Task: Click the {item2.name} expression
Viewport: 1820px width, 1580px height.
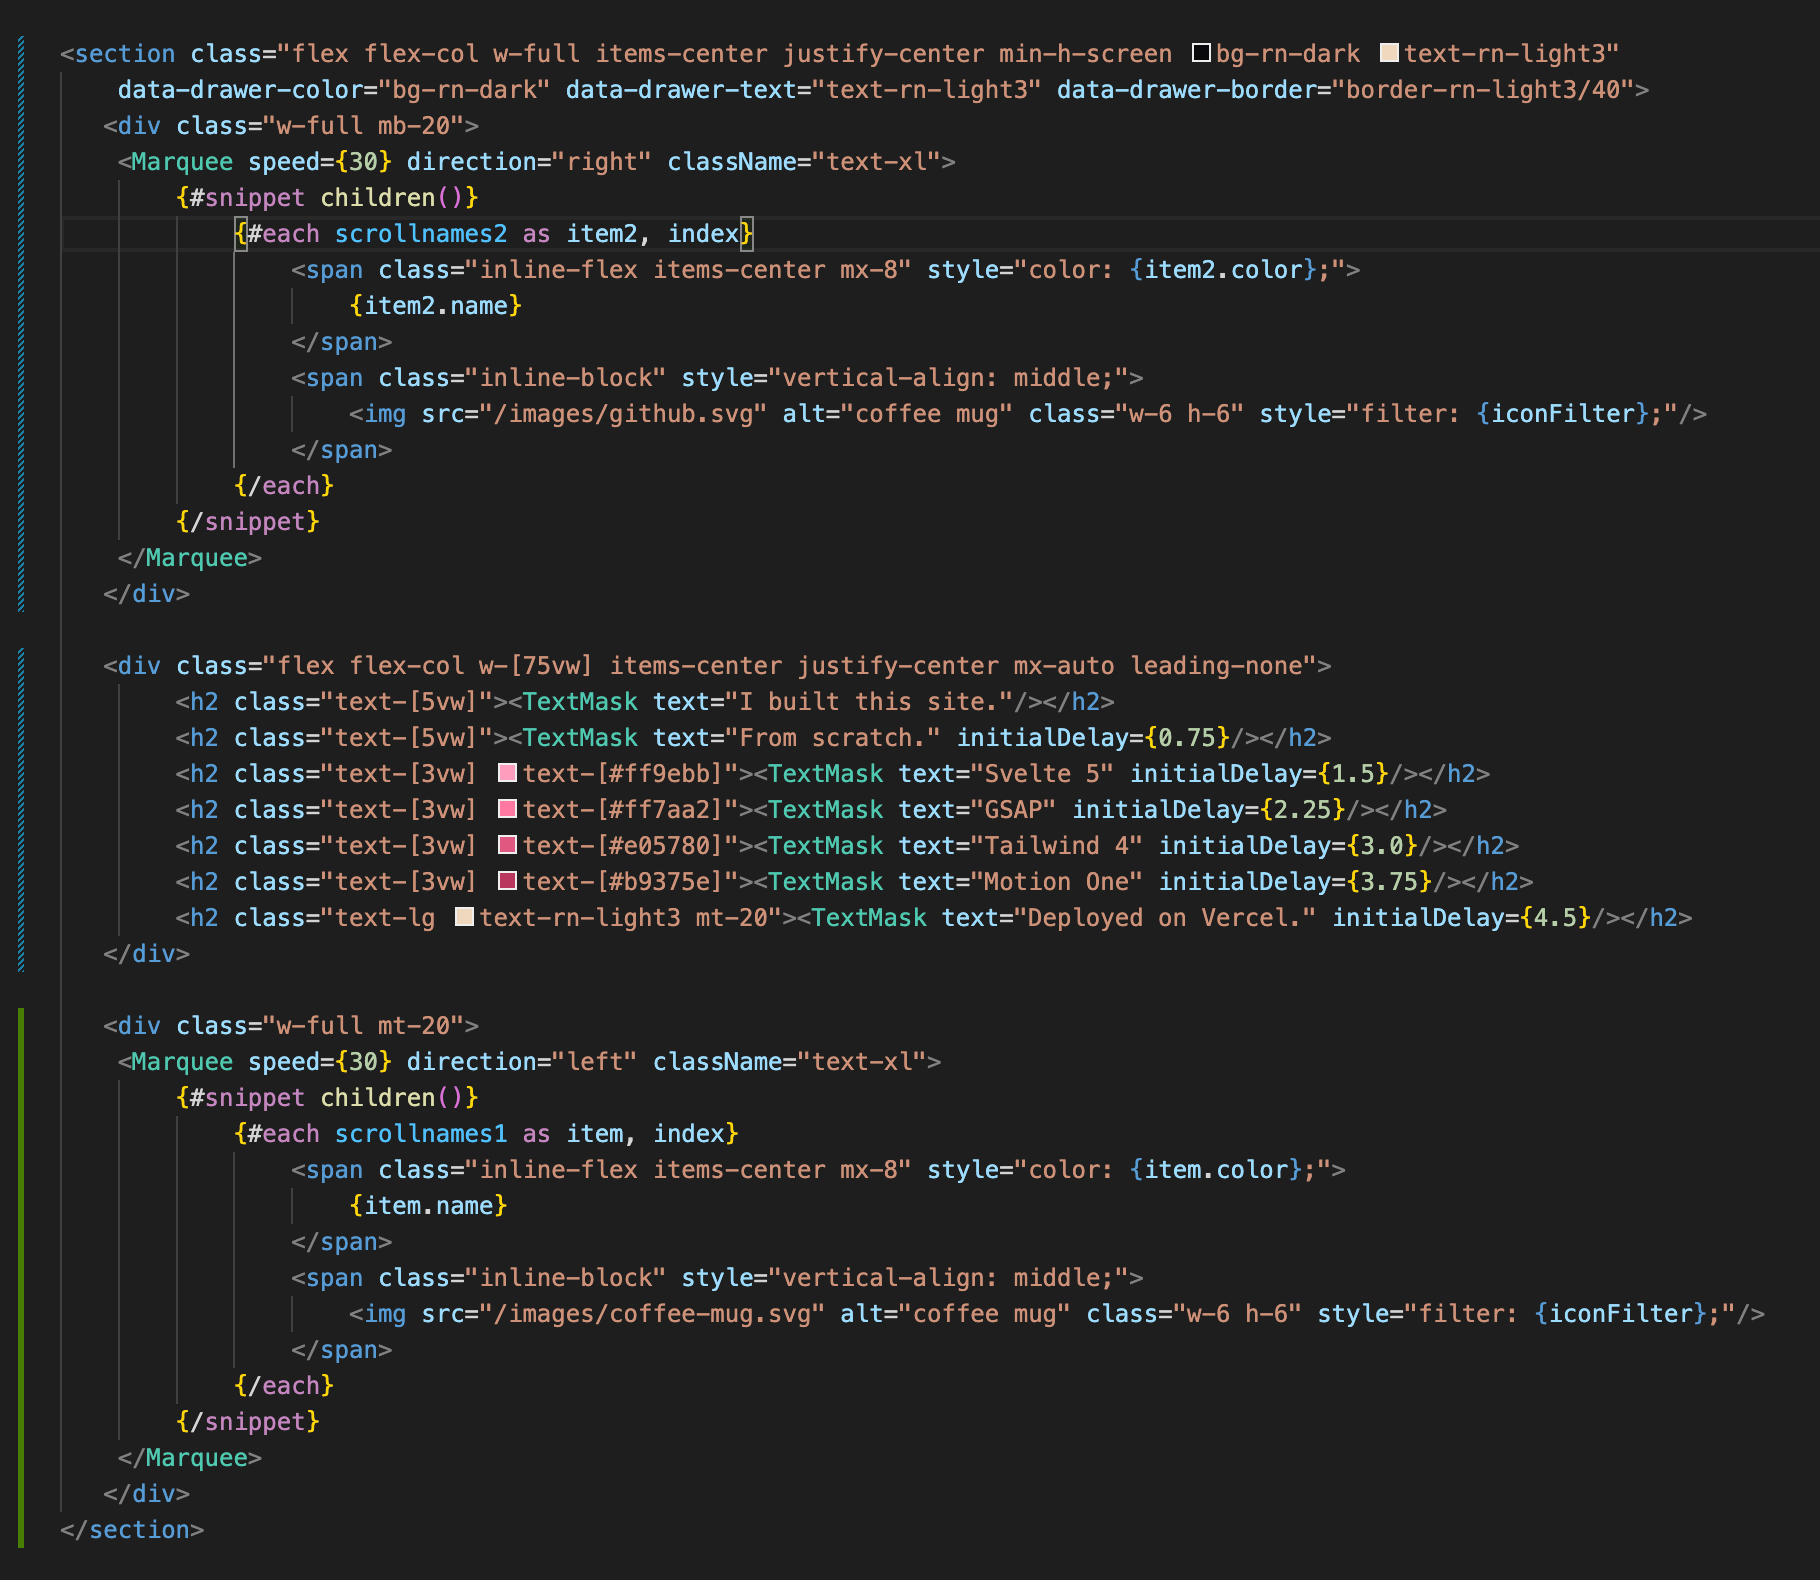Action: (434, 305)
